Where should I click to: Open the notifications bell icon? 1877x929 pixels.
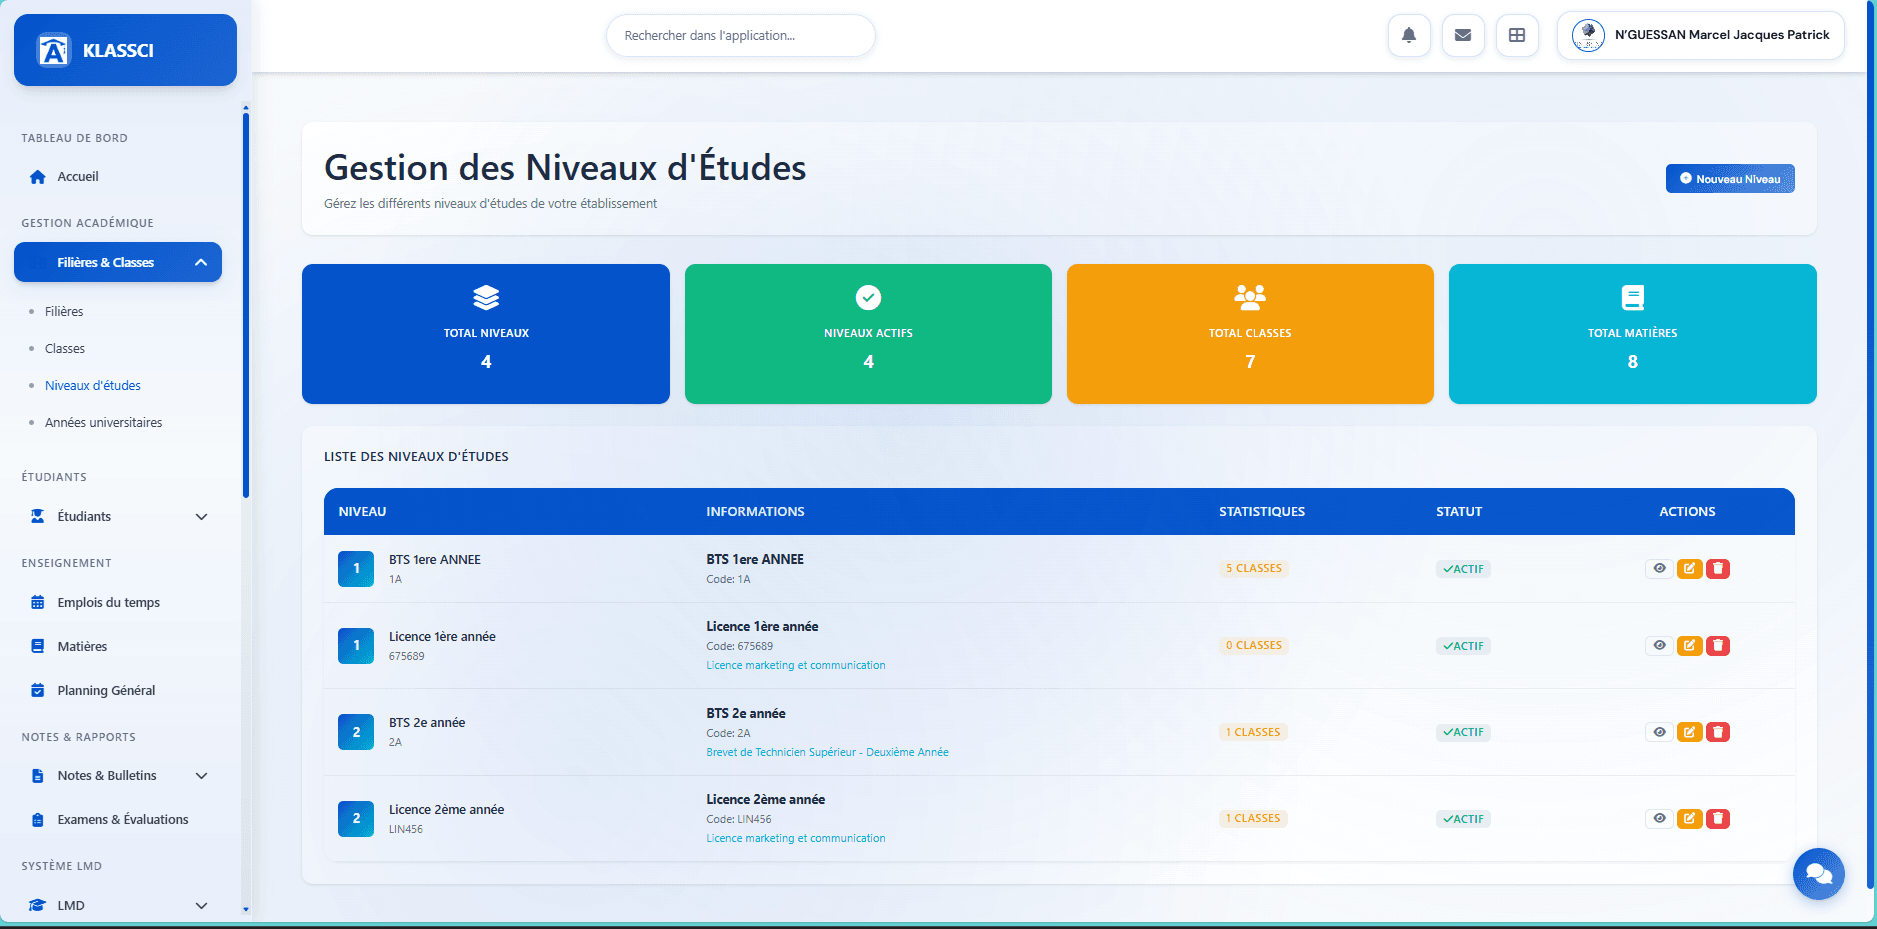tap(1408, 35)
